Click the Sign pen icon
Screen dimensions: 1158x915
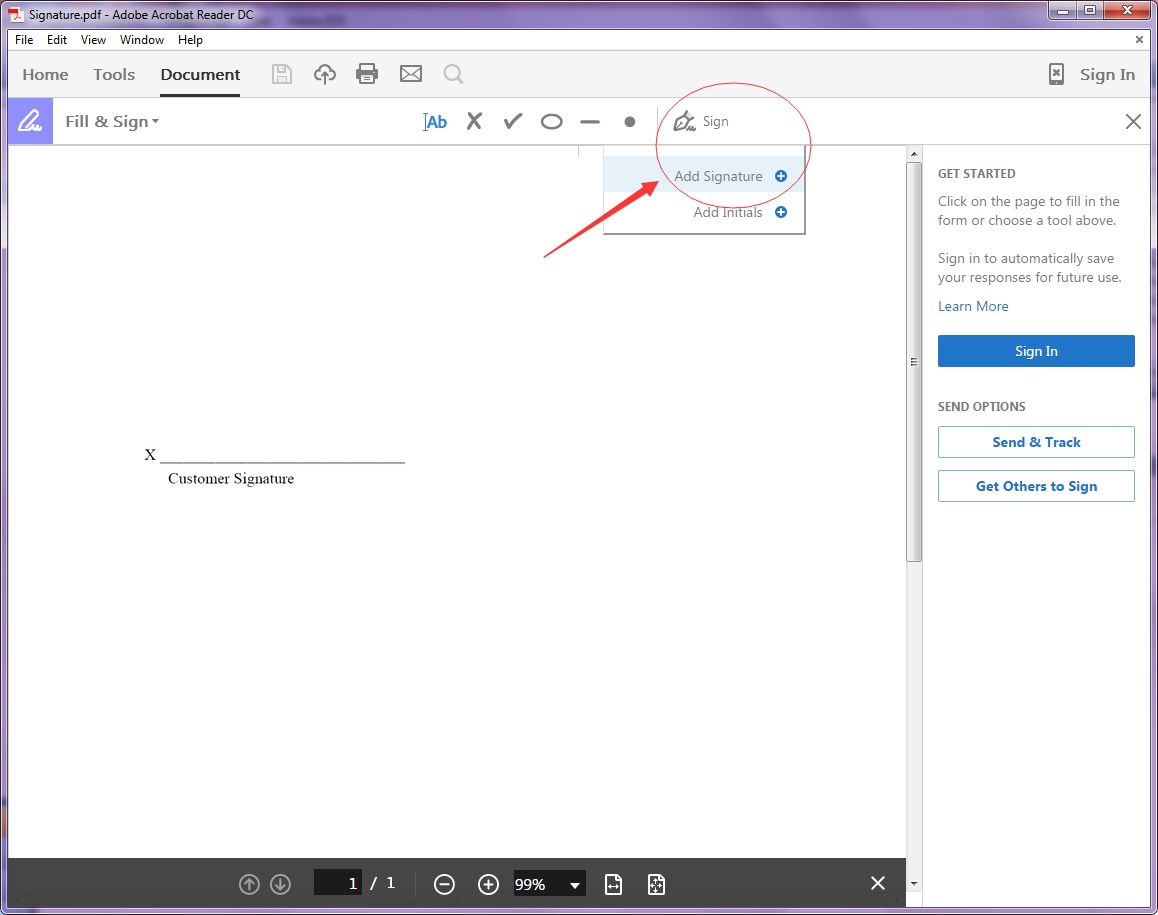(684, 121)
